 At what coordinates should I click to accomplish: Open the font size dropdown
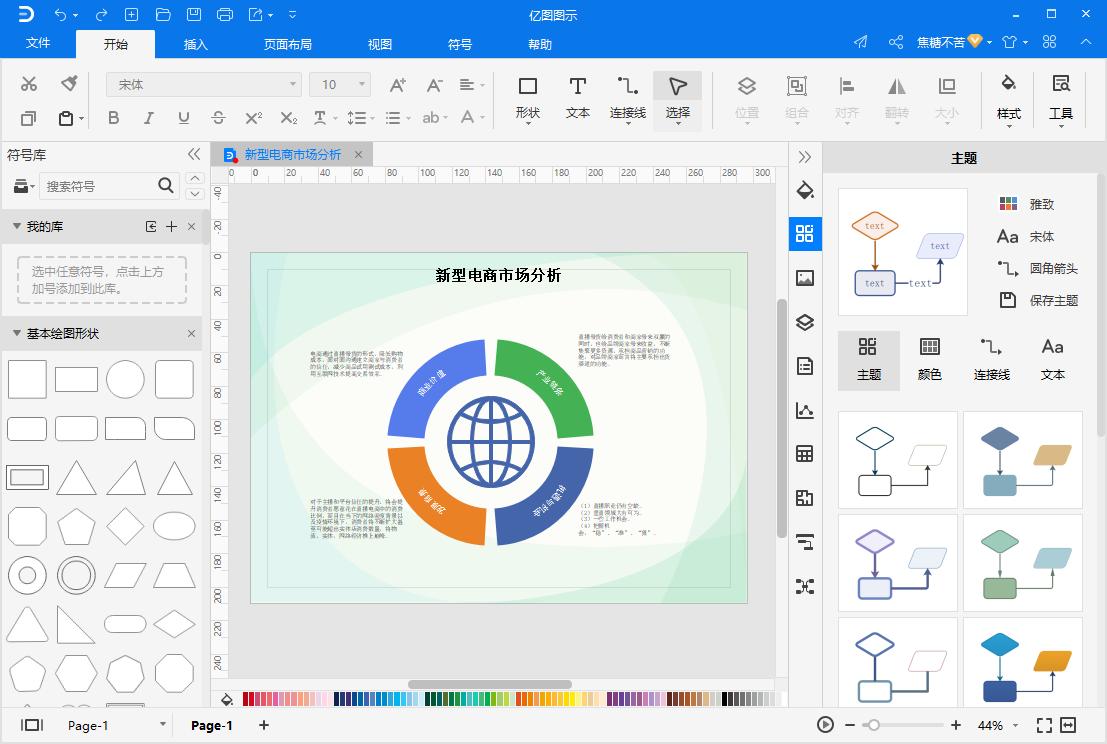click(x=340, y=85)
